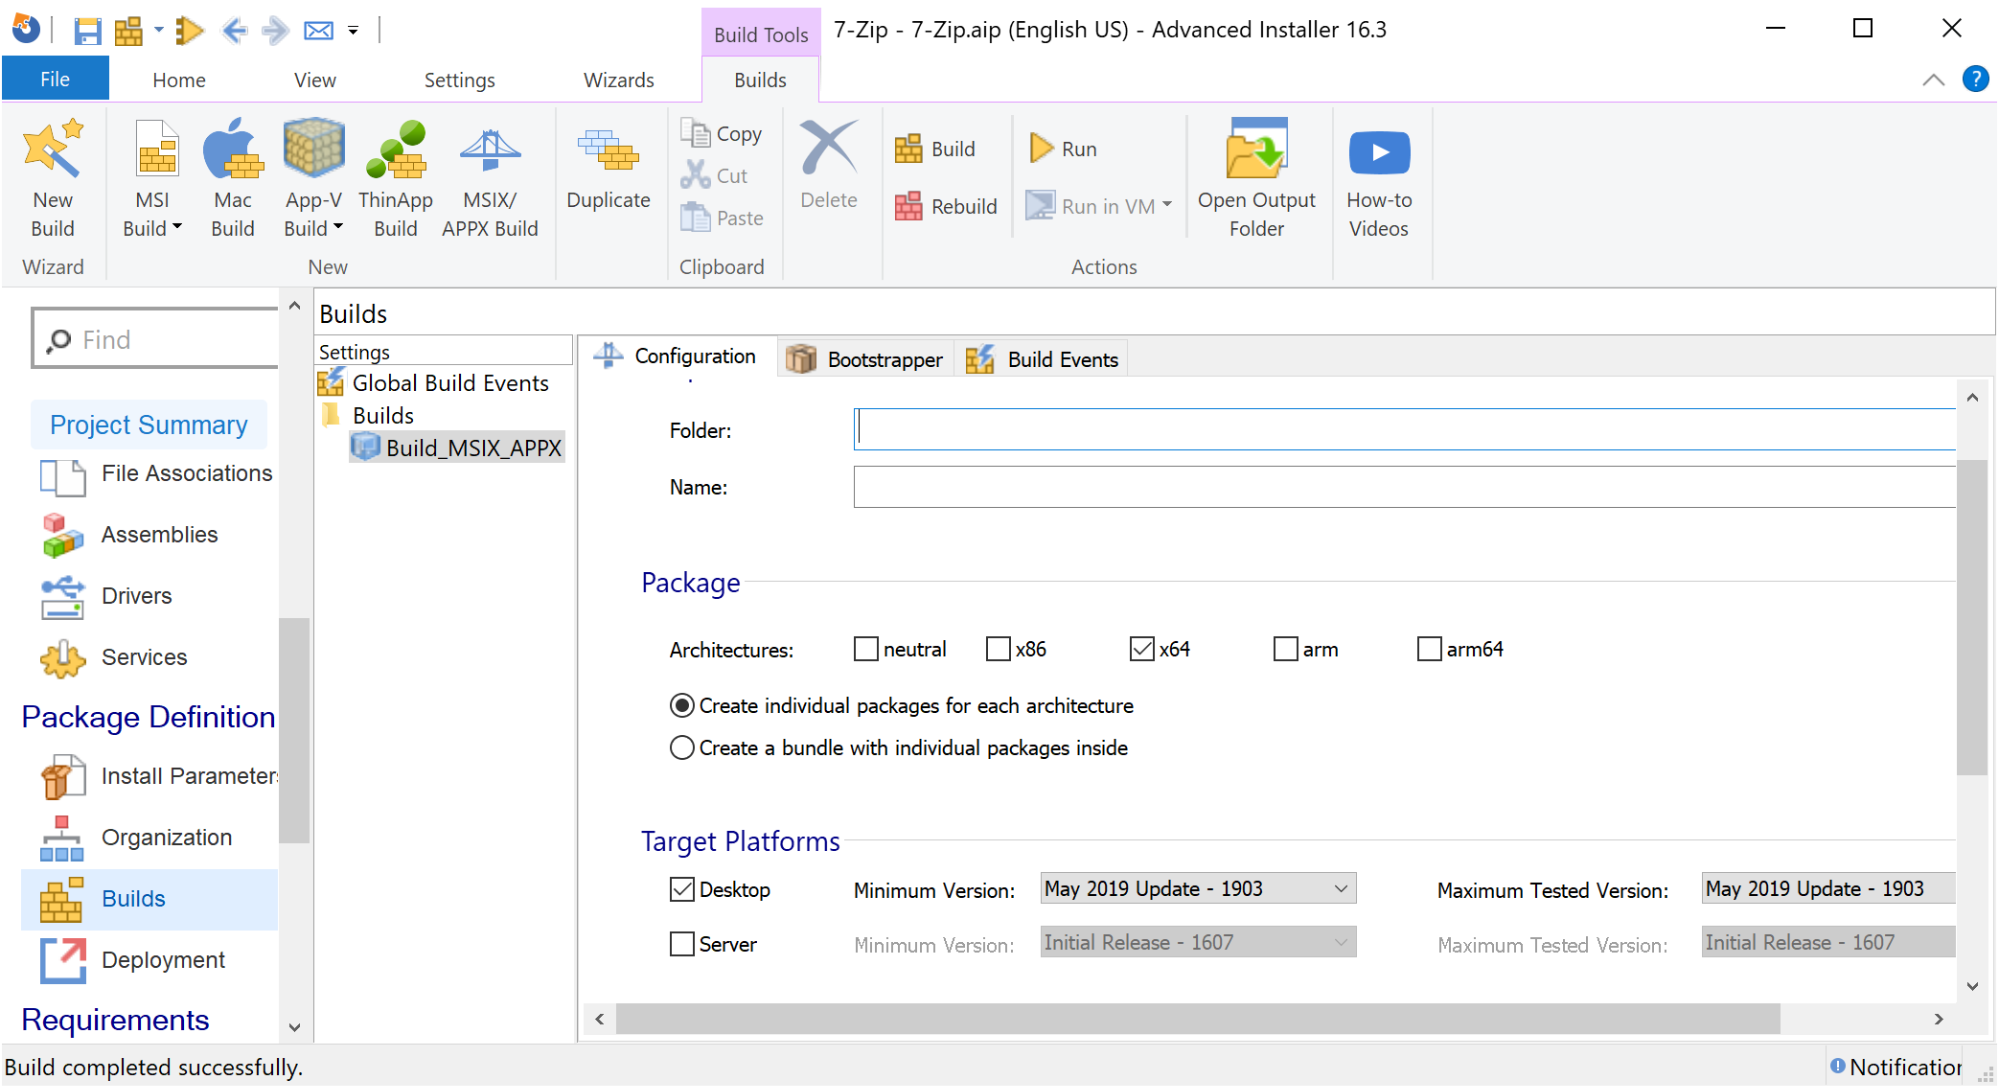Click the quick access run icon
The width and height of the screenshot is (1999, 1088).
pyautogui.click(x=189, y=30)
